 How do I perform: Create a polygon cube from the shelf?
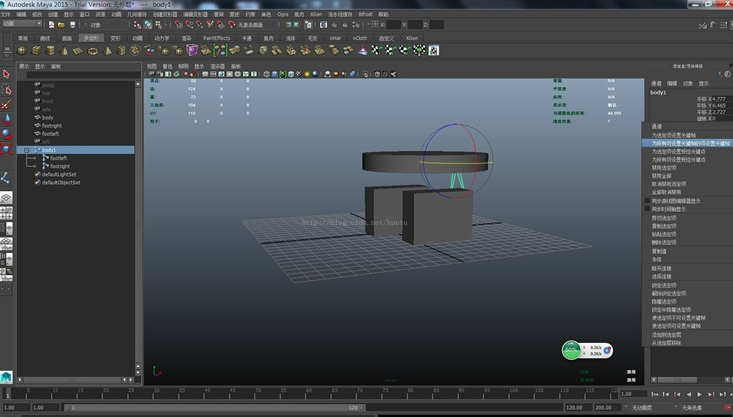(36, 50)
